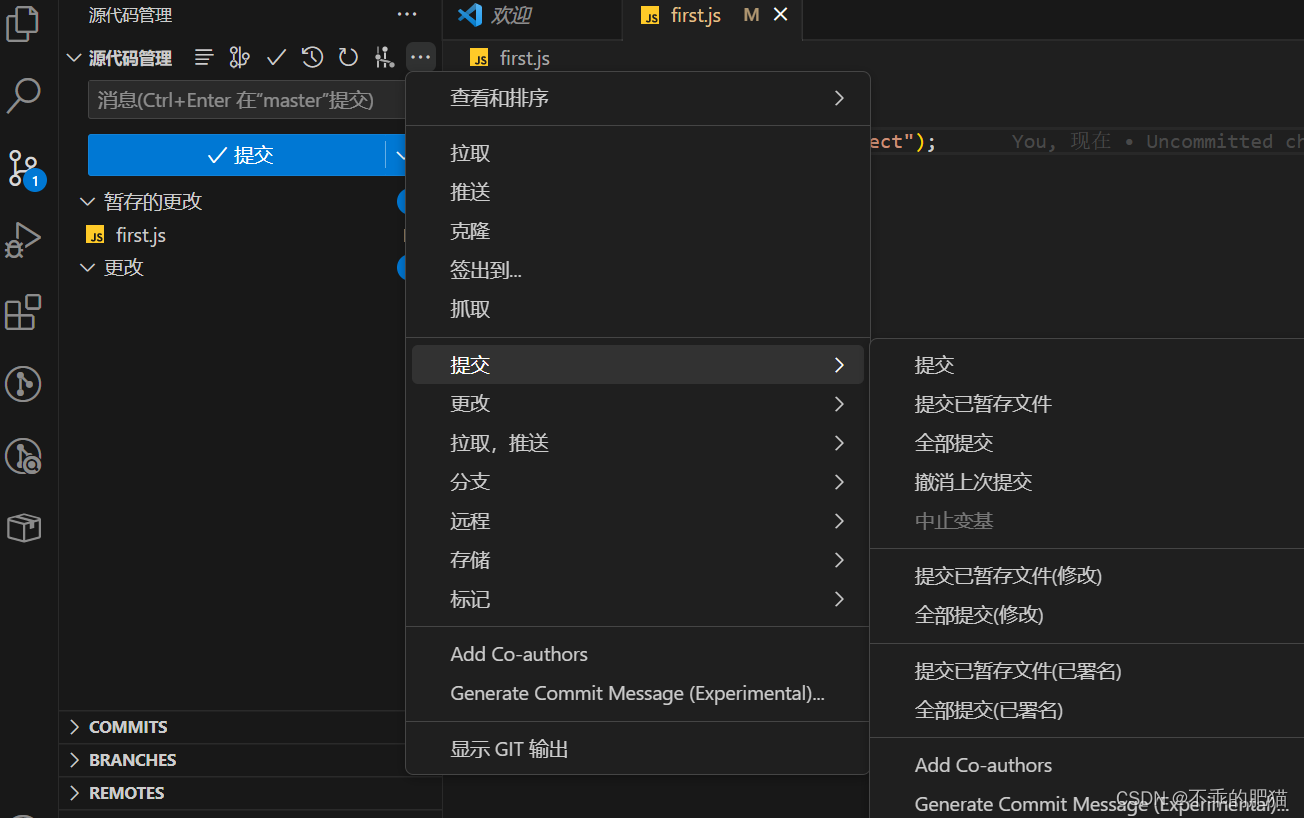Click the commit message input field
Screen dimensions: 1304x818
tap(247, 100)
